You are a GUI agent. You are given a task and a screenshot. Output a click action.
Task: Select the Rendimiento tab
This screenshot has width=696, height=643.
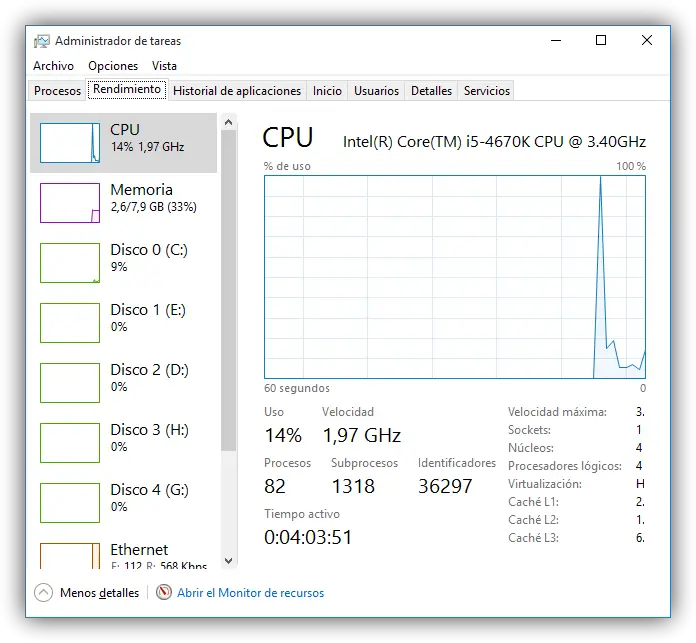click(x=127, y=90)
